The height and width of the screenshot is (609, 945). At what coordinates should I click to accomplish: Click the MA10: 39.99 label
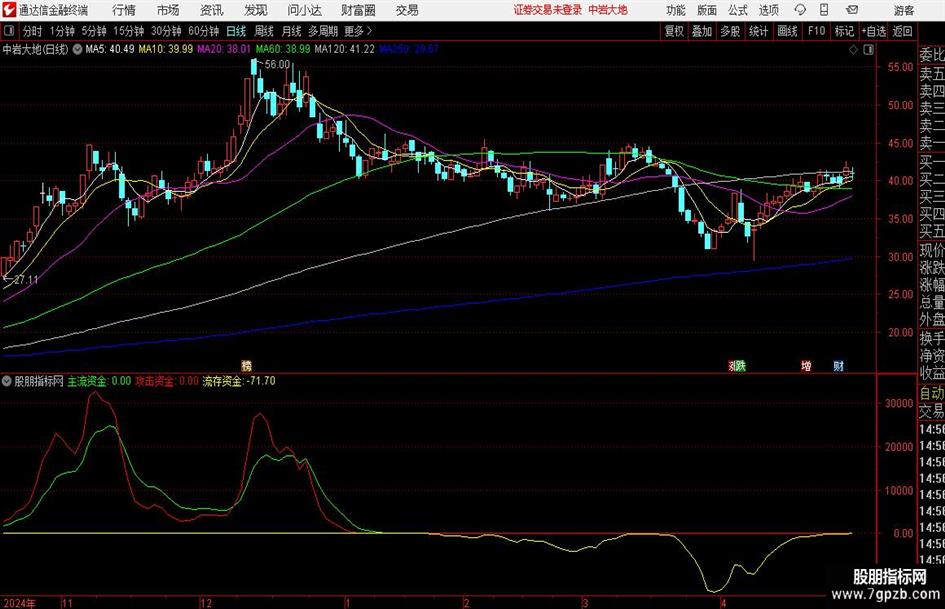[166, 49]
